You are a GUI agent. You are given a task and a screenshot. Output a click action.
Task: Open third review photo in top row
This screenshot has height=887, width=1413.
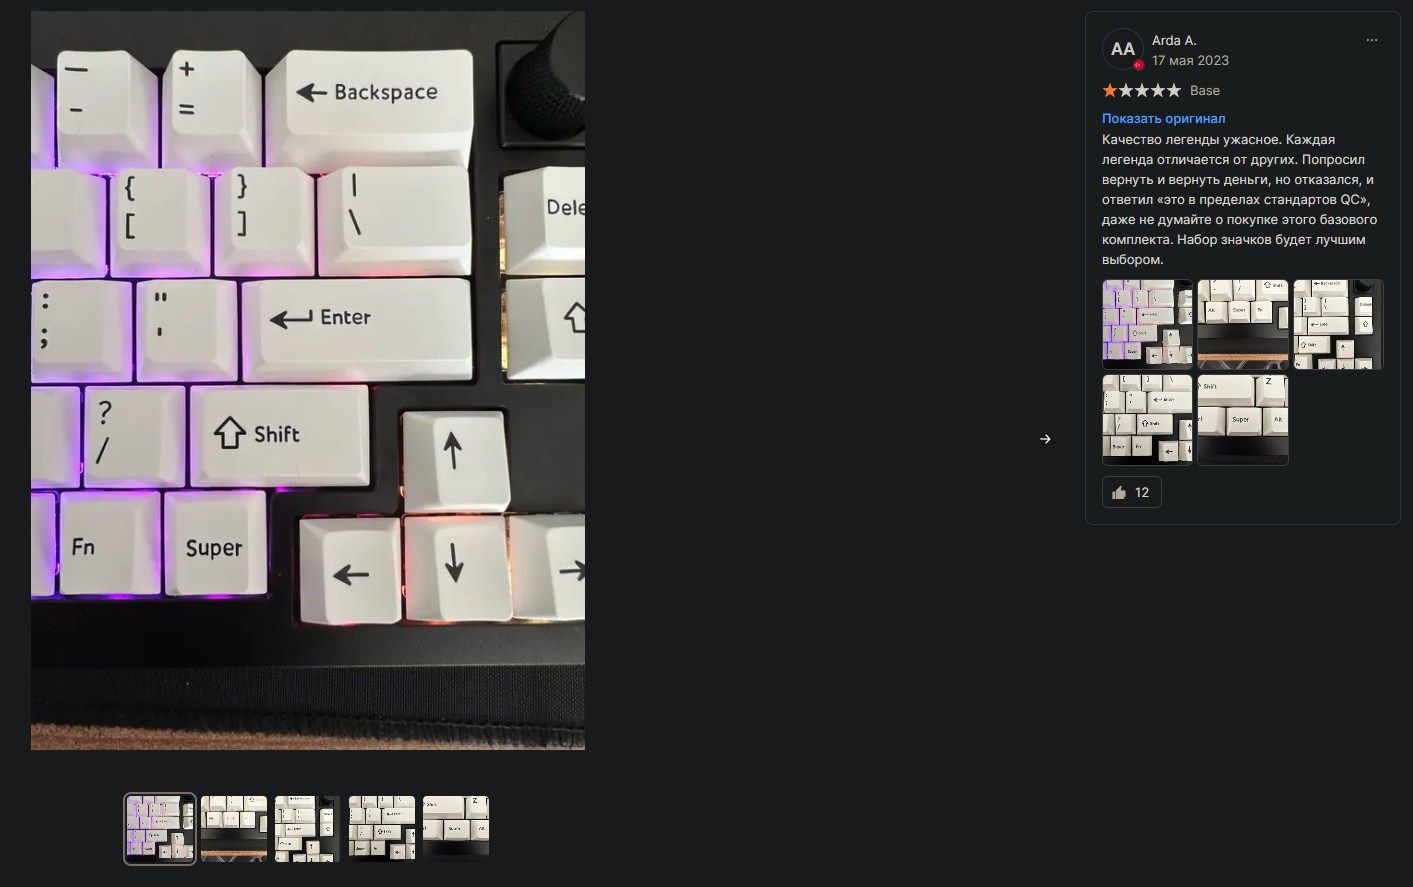1338,324
